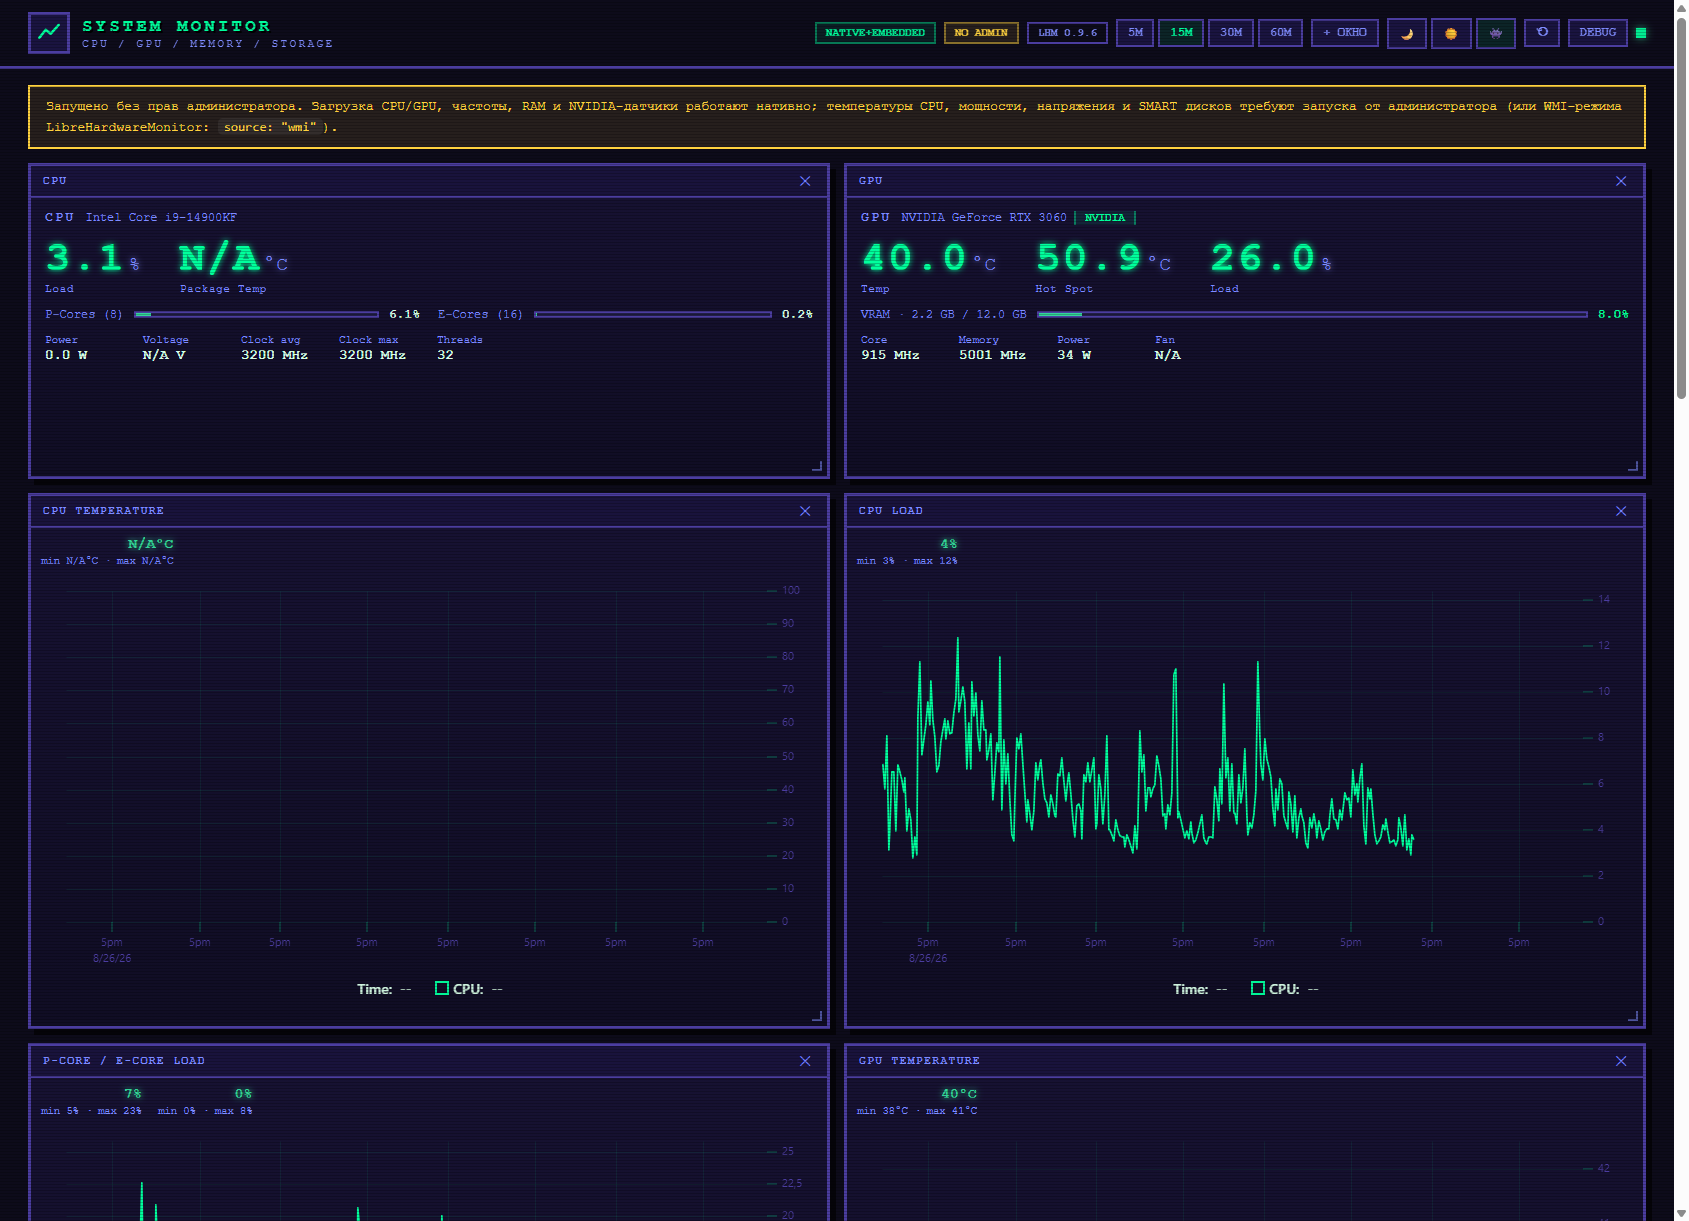
Task: Activate the retro invader theme icon
Action: [1495, 33]
